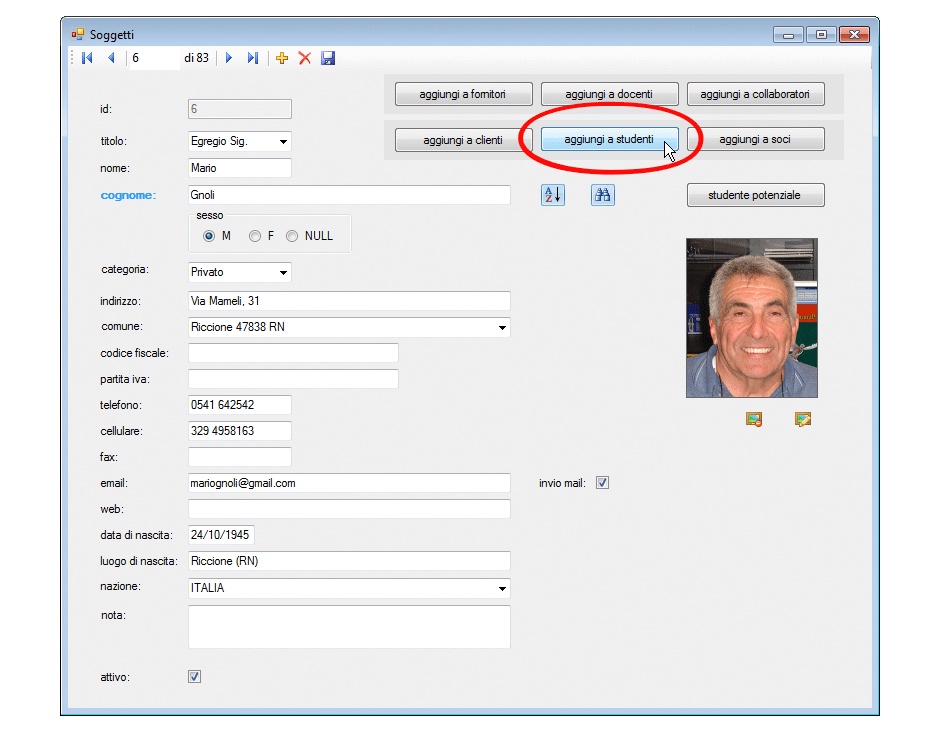
Task: Click empty web field
Action: coord(349,509)
